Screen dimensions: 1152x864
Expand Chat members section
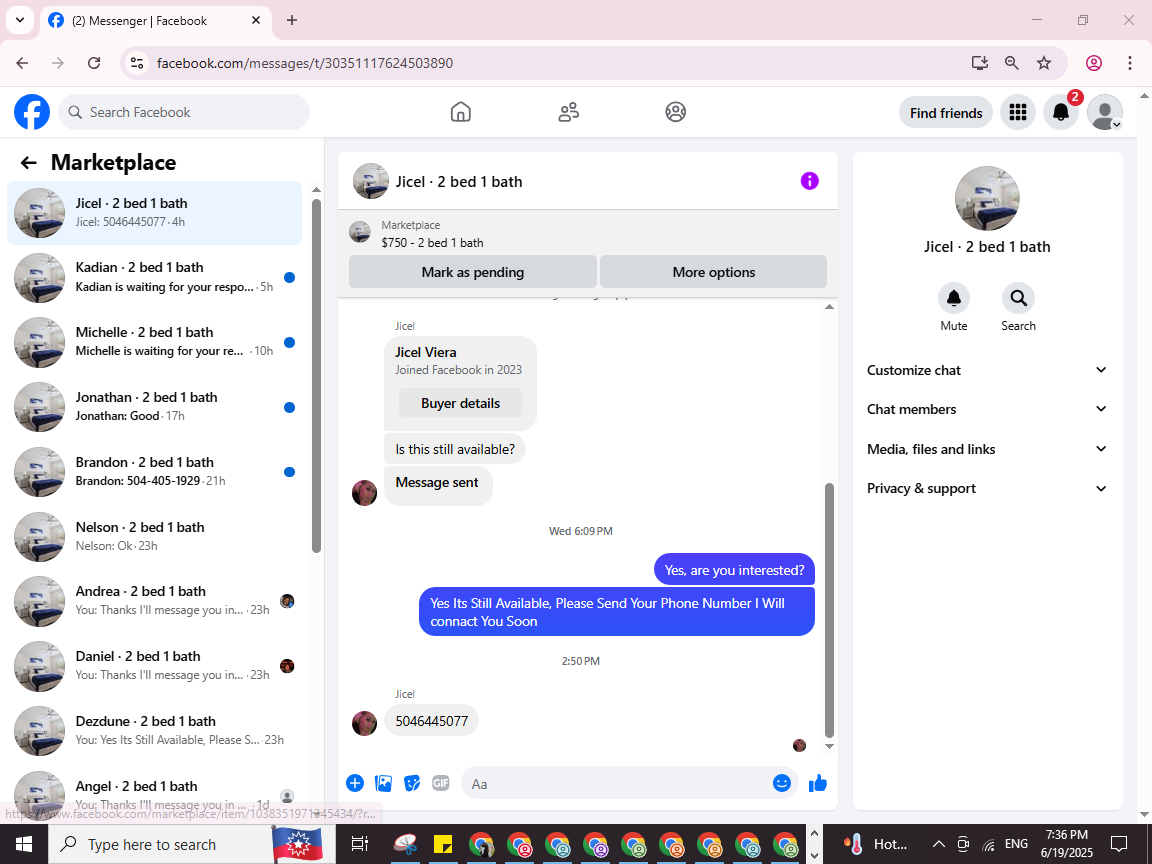(987, 409)
